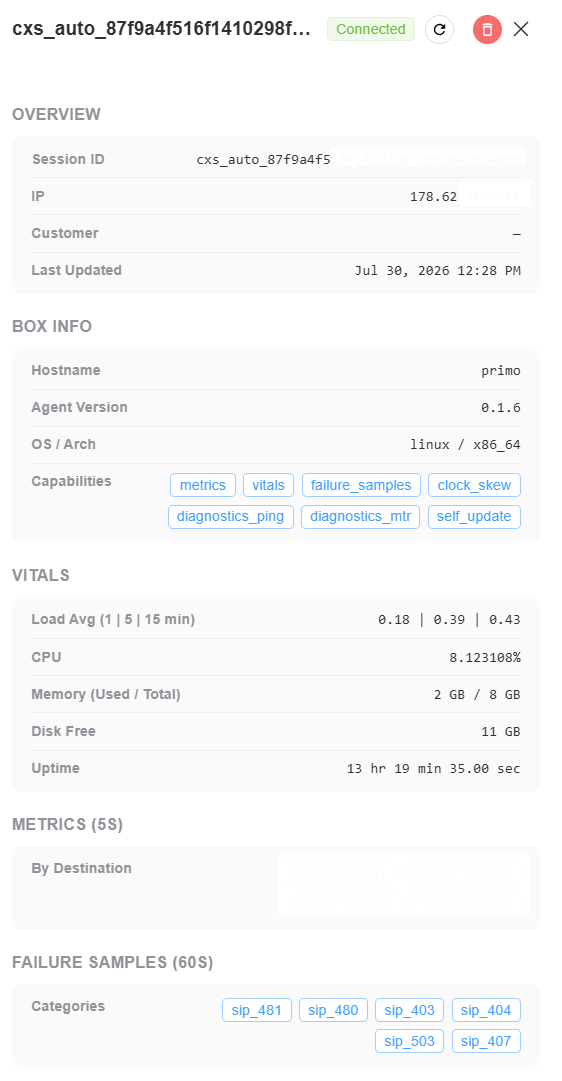
Task: Select the sip_407 failure category
Action: point(486,1041)
